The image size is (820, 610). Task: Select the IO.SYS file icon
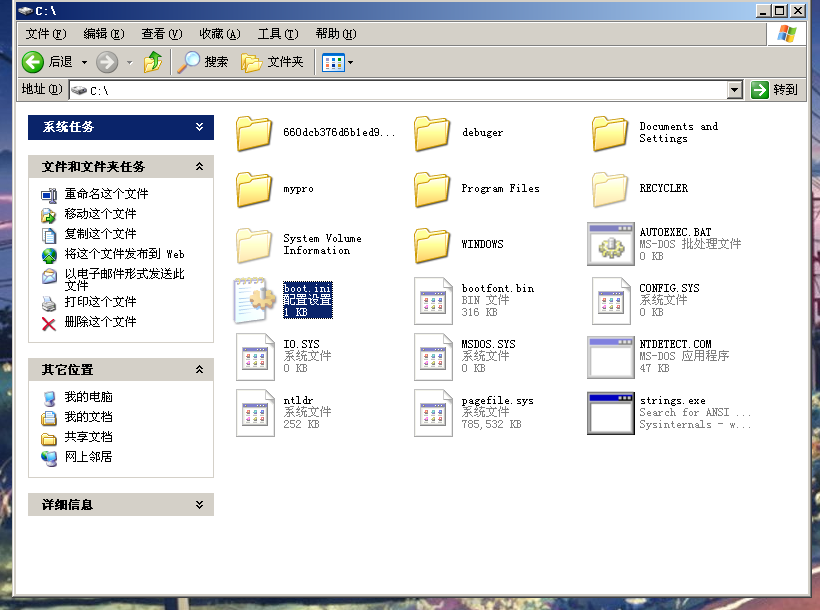(255, 357)
